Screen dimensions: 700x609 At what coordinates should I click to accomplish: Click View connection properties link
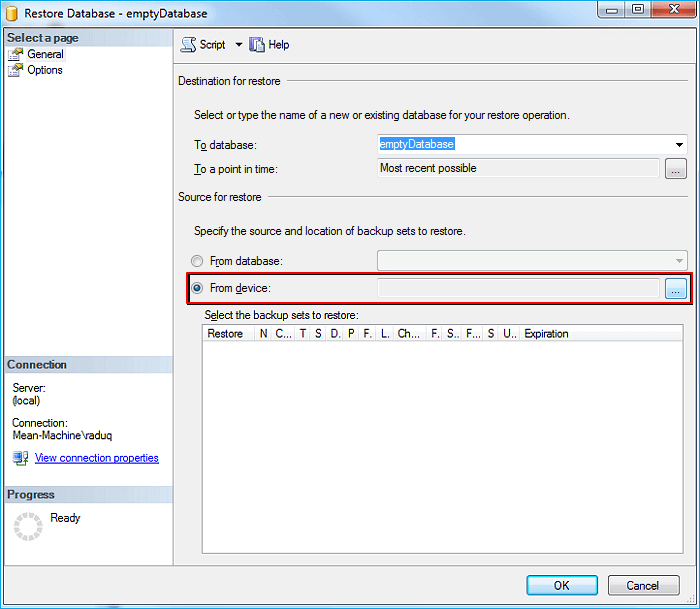(96, 458)
